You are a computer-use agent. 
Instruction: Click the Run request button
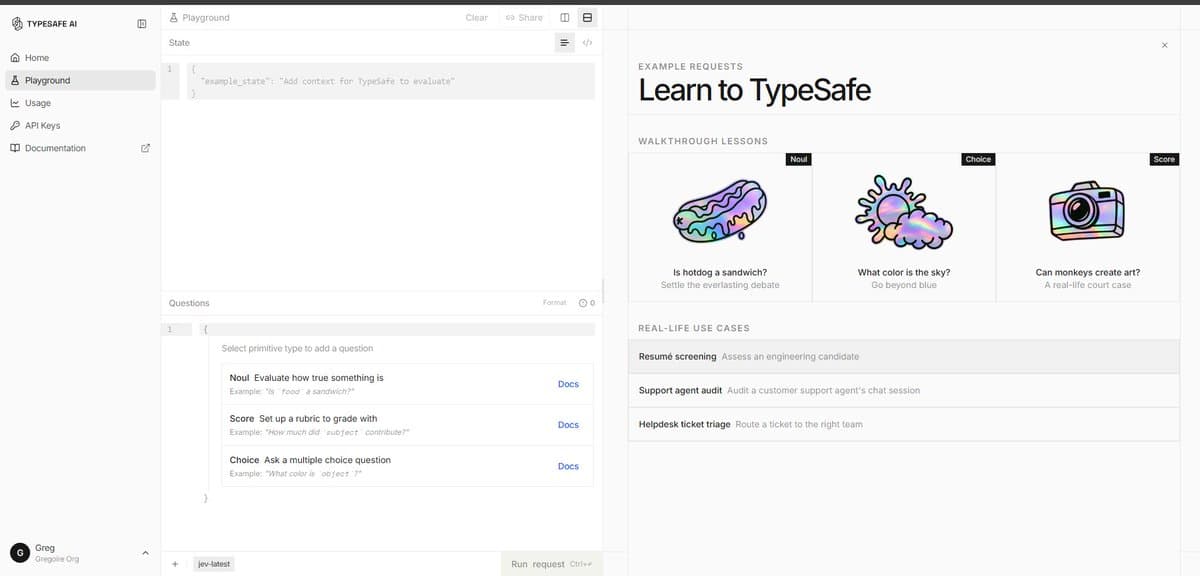(554, 564)
